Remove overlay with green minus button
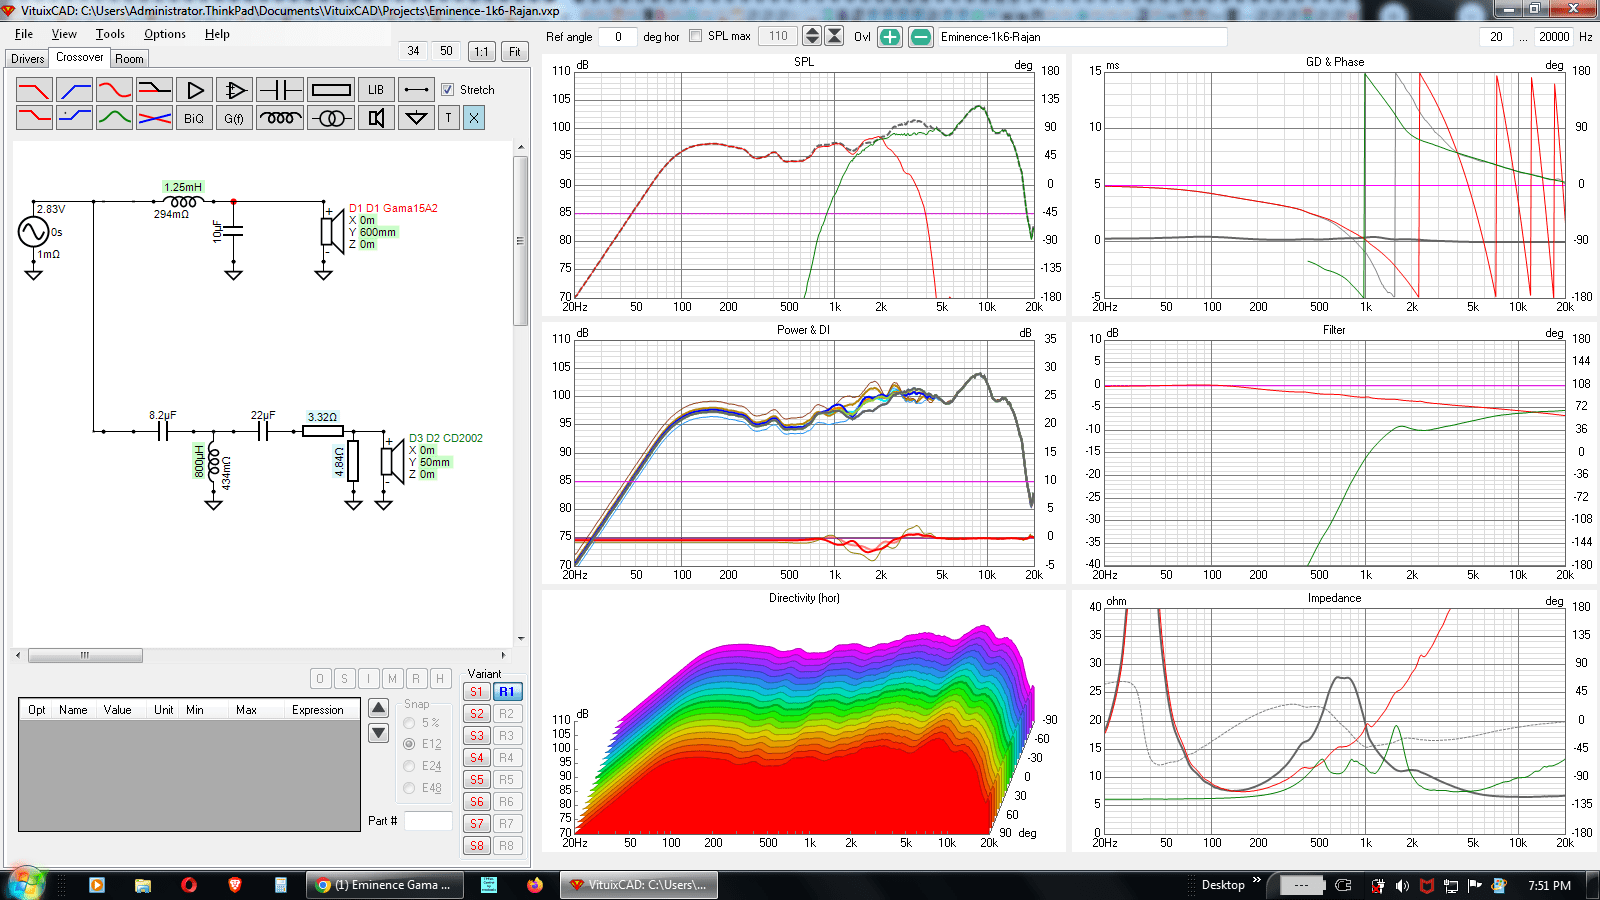This screenshot has width=1600, height=900. (921, 37)
